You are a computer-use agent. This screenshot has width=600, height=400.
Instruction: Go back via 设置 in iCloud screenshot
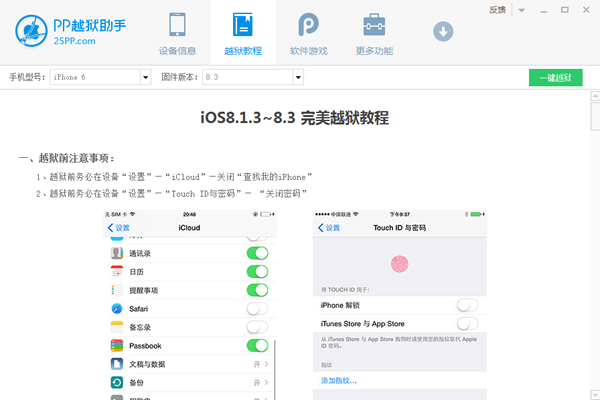tap(119, 228)
